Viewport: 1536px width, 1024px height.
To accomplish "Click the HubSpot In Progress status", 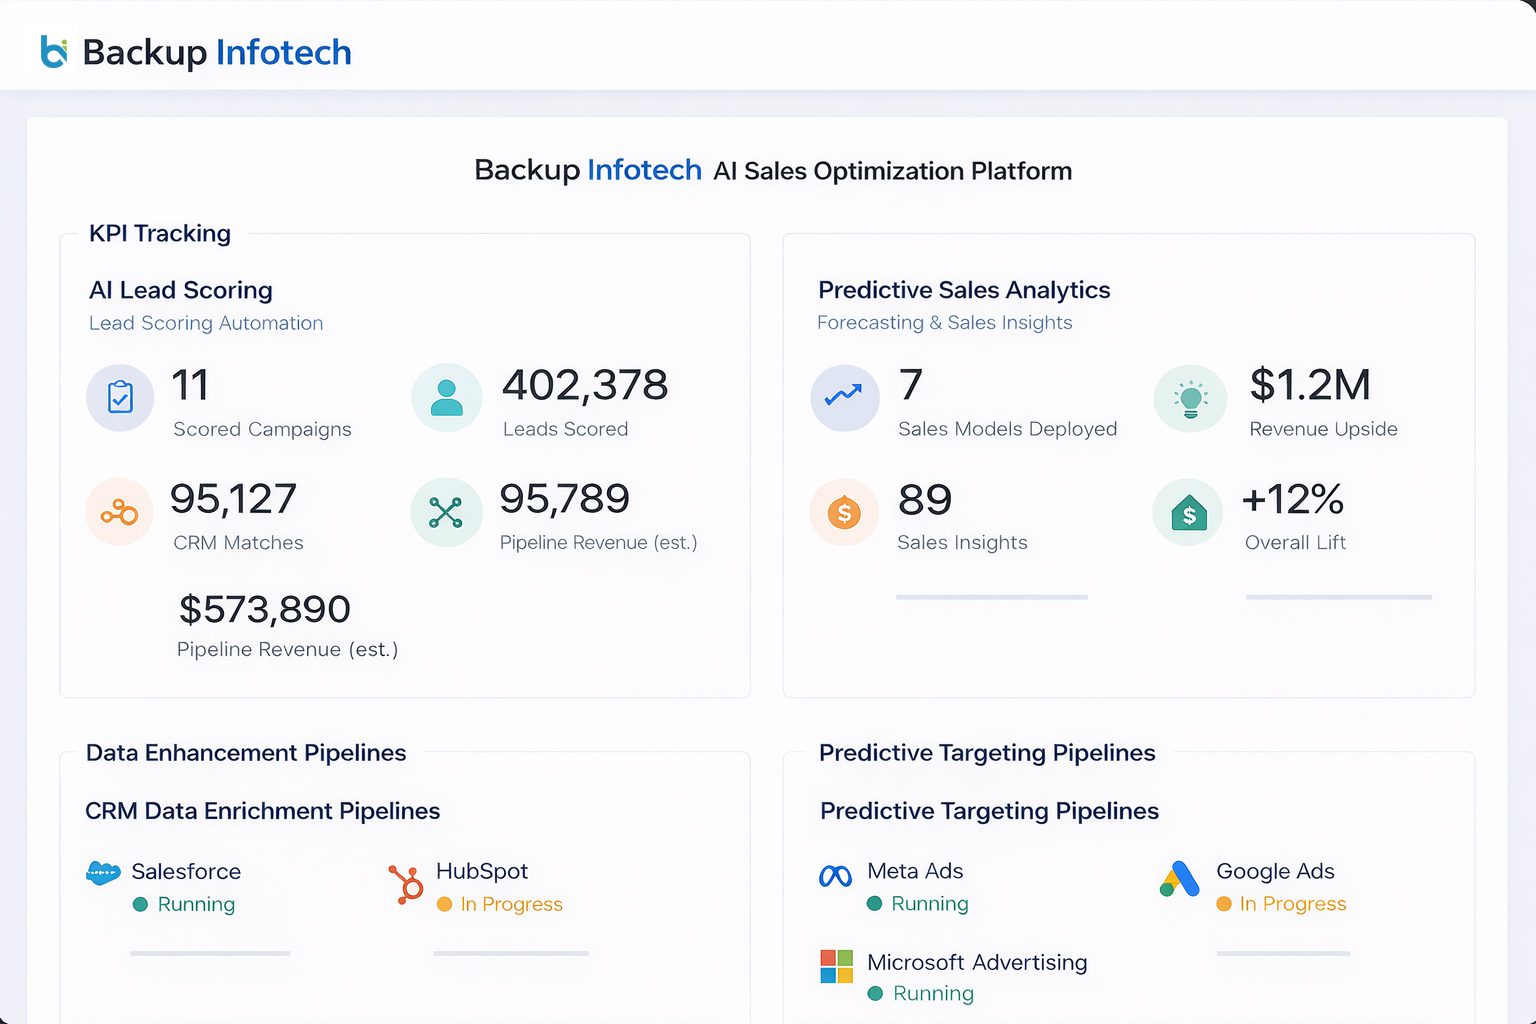I will tap(511, 904).
